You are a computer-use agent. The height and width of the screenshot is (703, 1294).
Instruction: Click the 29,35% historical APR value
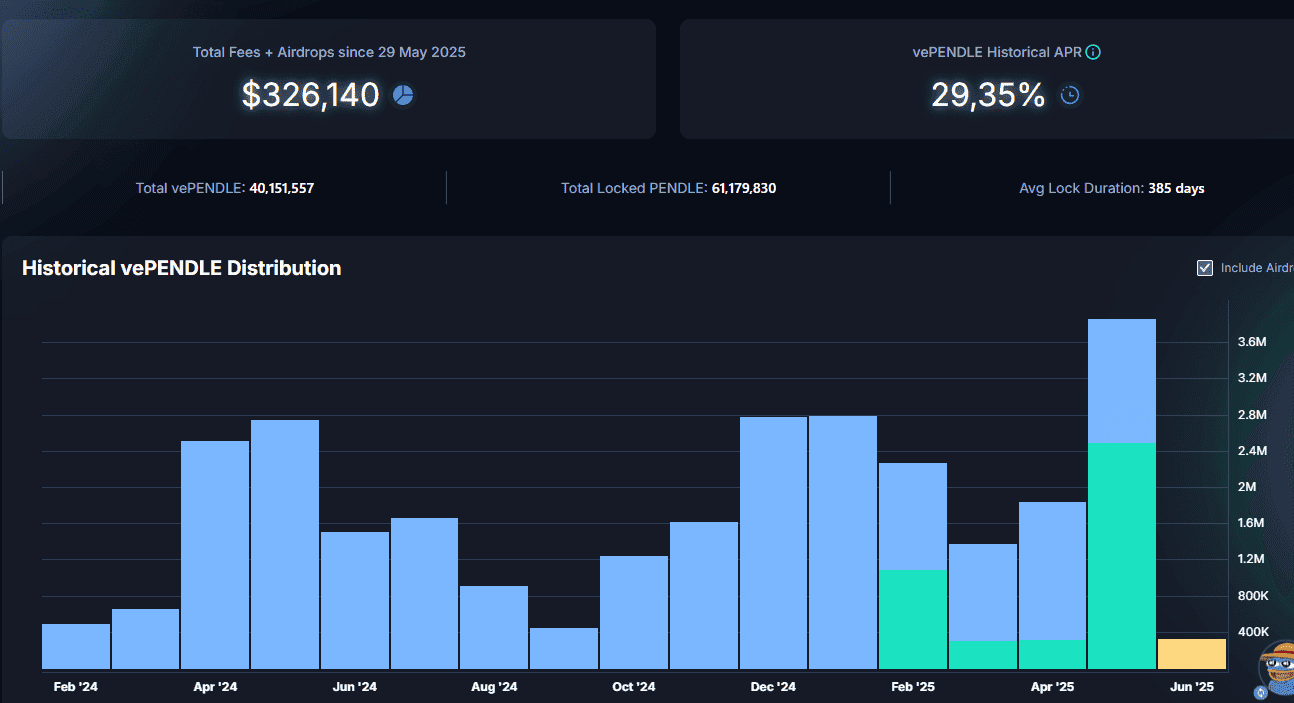click(988, 95)
